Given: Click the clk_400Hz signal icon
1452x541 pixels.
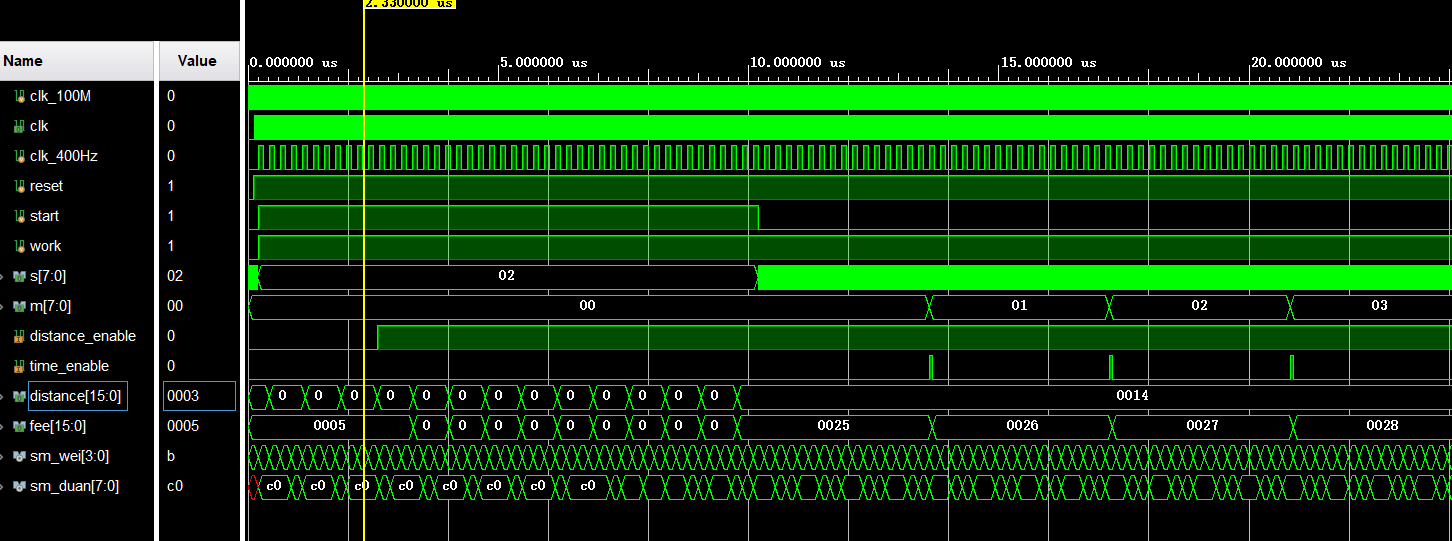Looking at the screenshot, I should click(19, 156).
